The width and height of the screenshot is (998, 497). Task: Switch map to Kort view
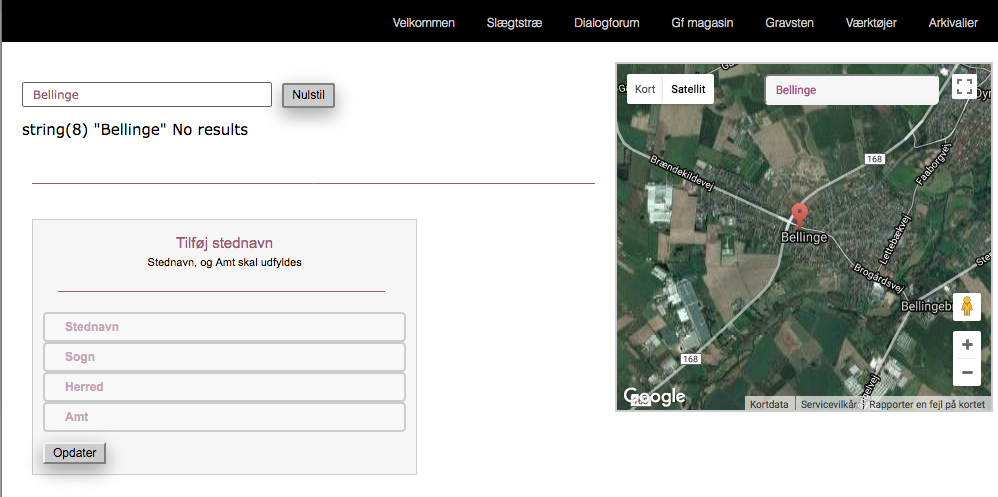click(x=645, y=89)
